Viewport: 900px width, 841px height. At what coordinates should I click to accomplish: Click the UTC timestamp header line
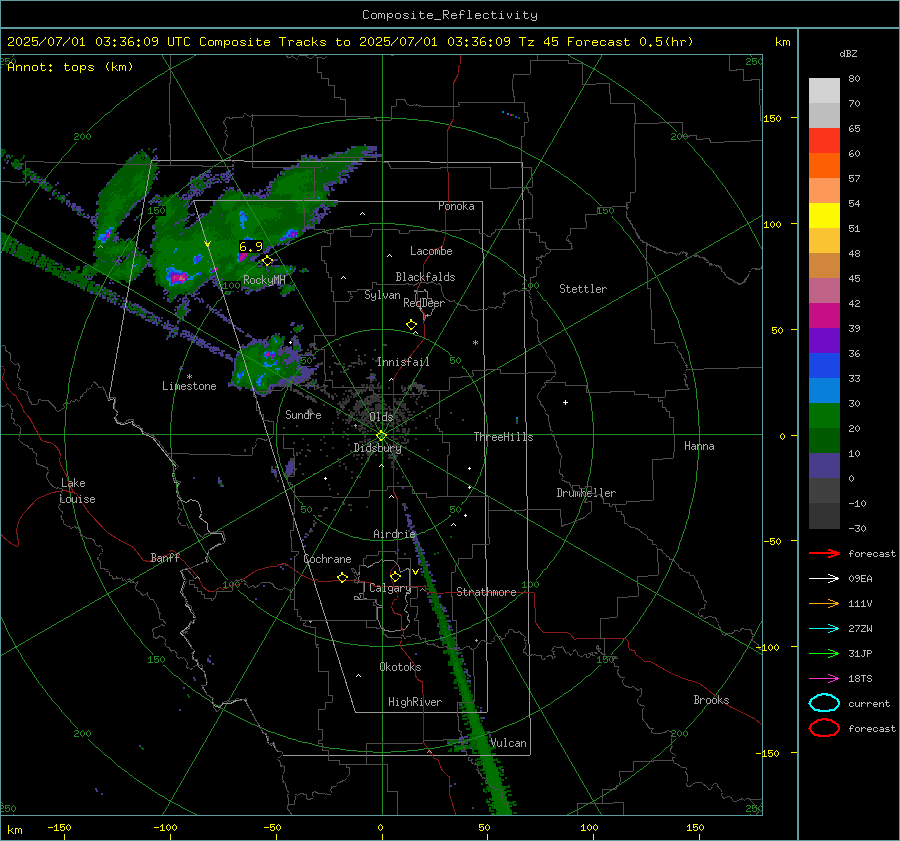(350, 42)
